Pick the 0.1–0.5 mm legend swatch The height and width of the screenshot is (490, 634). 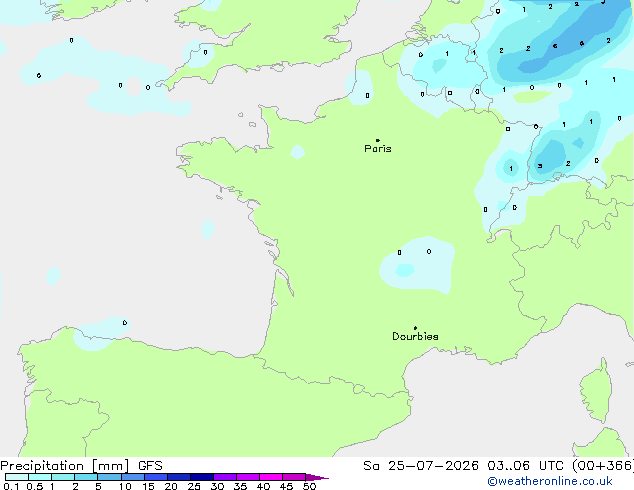[x=17, y=477]
